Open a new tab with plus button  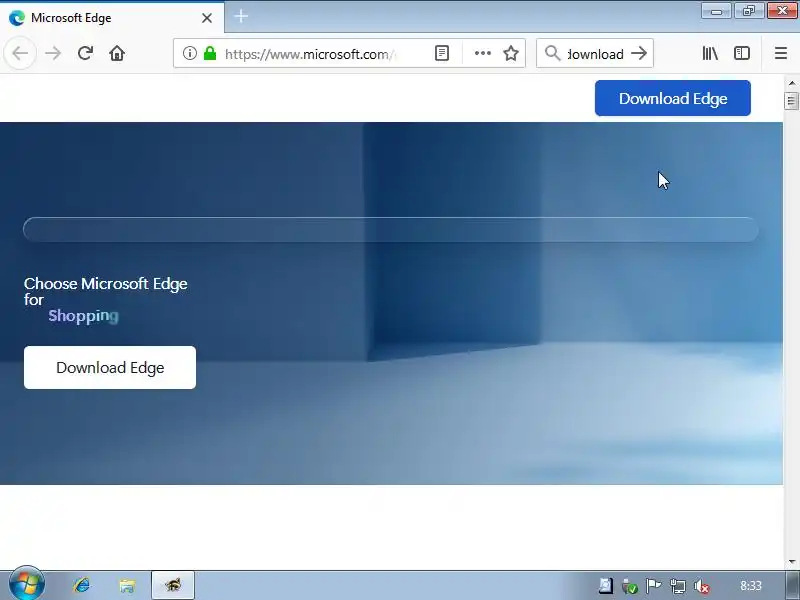pyautogui.click(x=241, y=16)
